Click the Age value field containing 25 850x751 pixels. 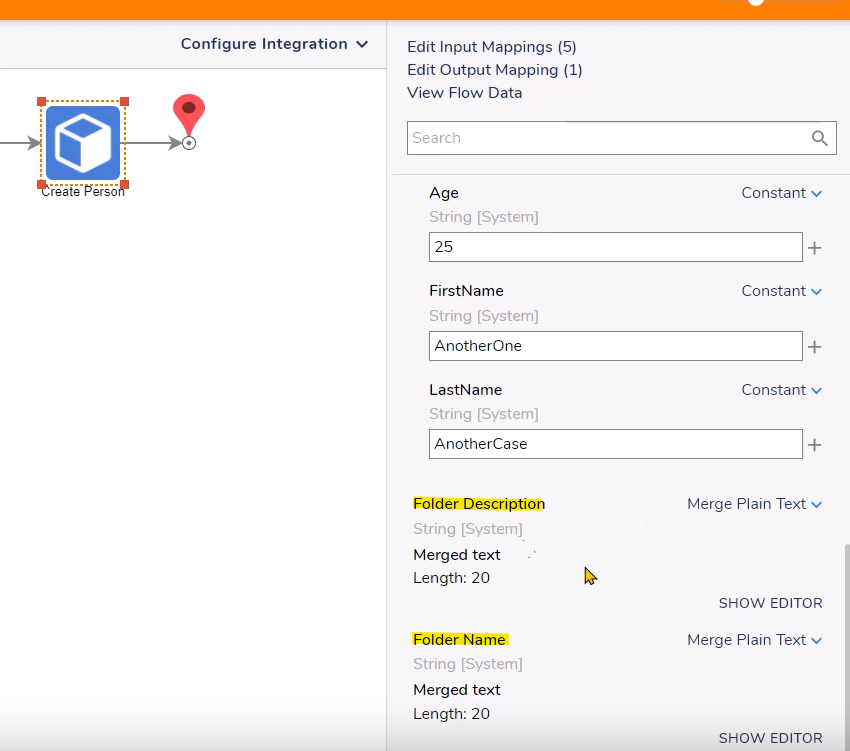pos(615,247)
